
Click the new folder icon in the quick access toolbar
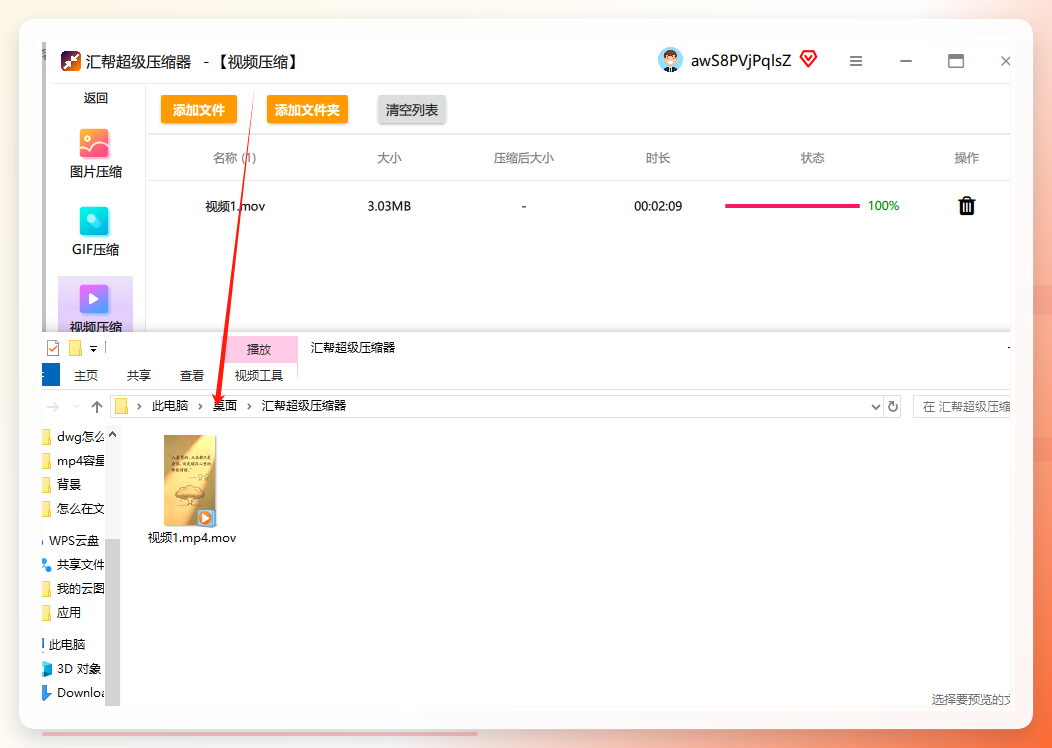point(75,348)
